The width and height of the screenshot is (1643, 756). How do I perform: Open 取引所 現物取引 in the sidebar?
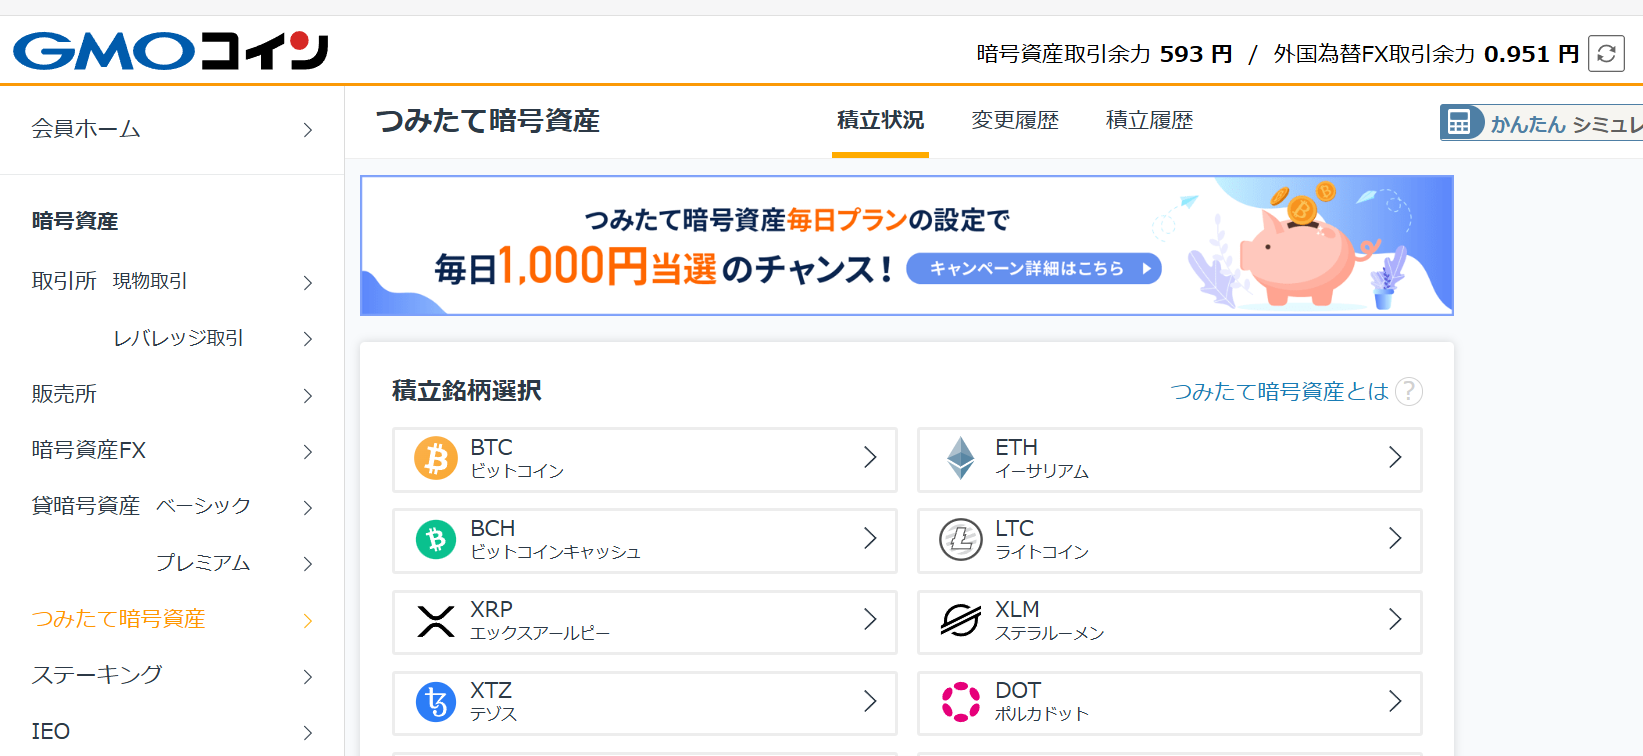click(110, 281)
